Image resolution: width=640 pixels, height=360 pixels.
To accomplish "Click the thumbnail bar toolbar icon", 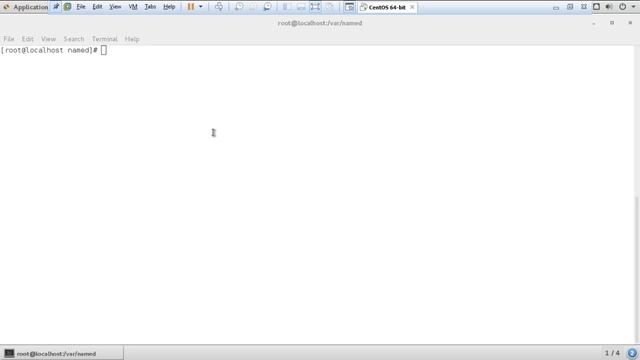I will pyautogui.click(x=301, y=7).
